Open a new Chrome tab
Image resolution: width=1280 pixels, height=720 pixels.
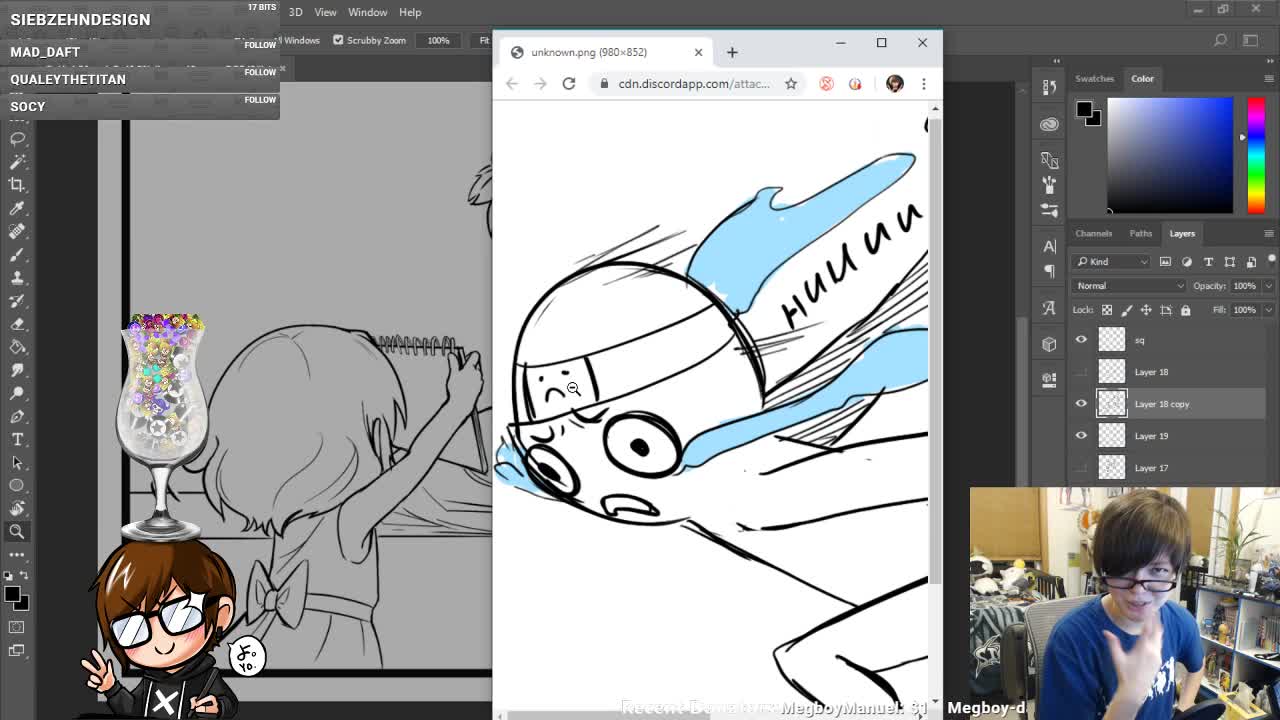[x=732, y=52]
